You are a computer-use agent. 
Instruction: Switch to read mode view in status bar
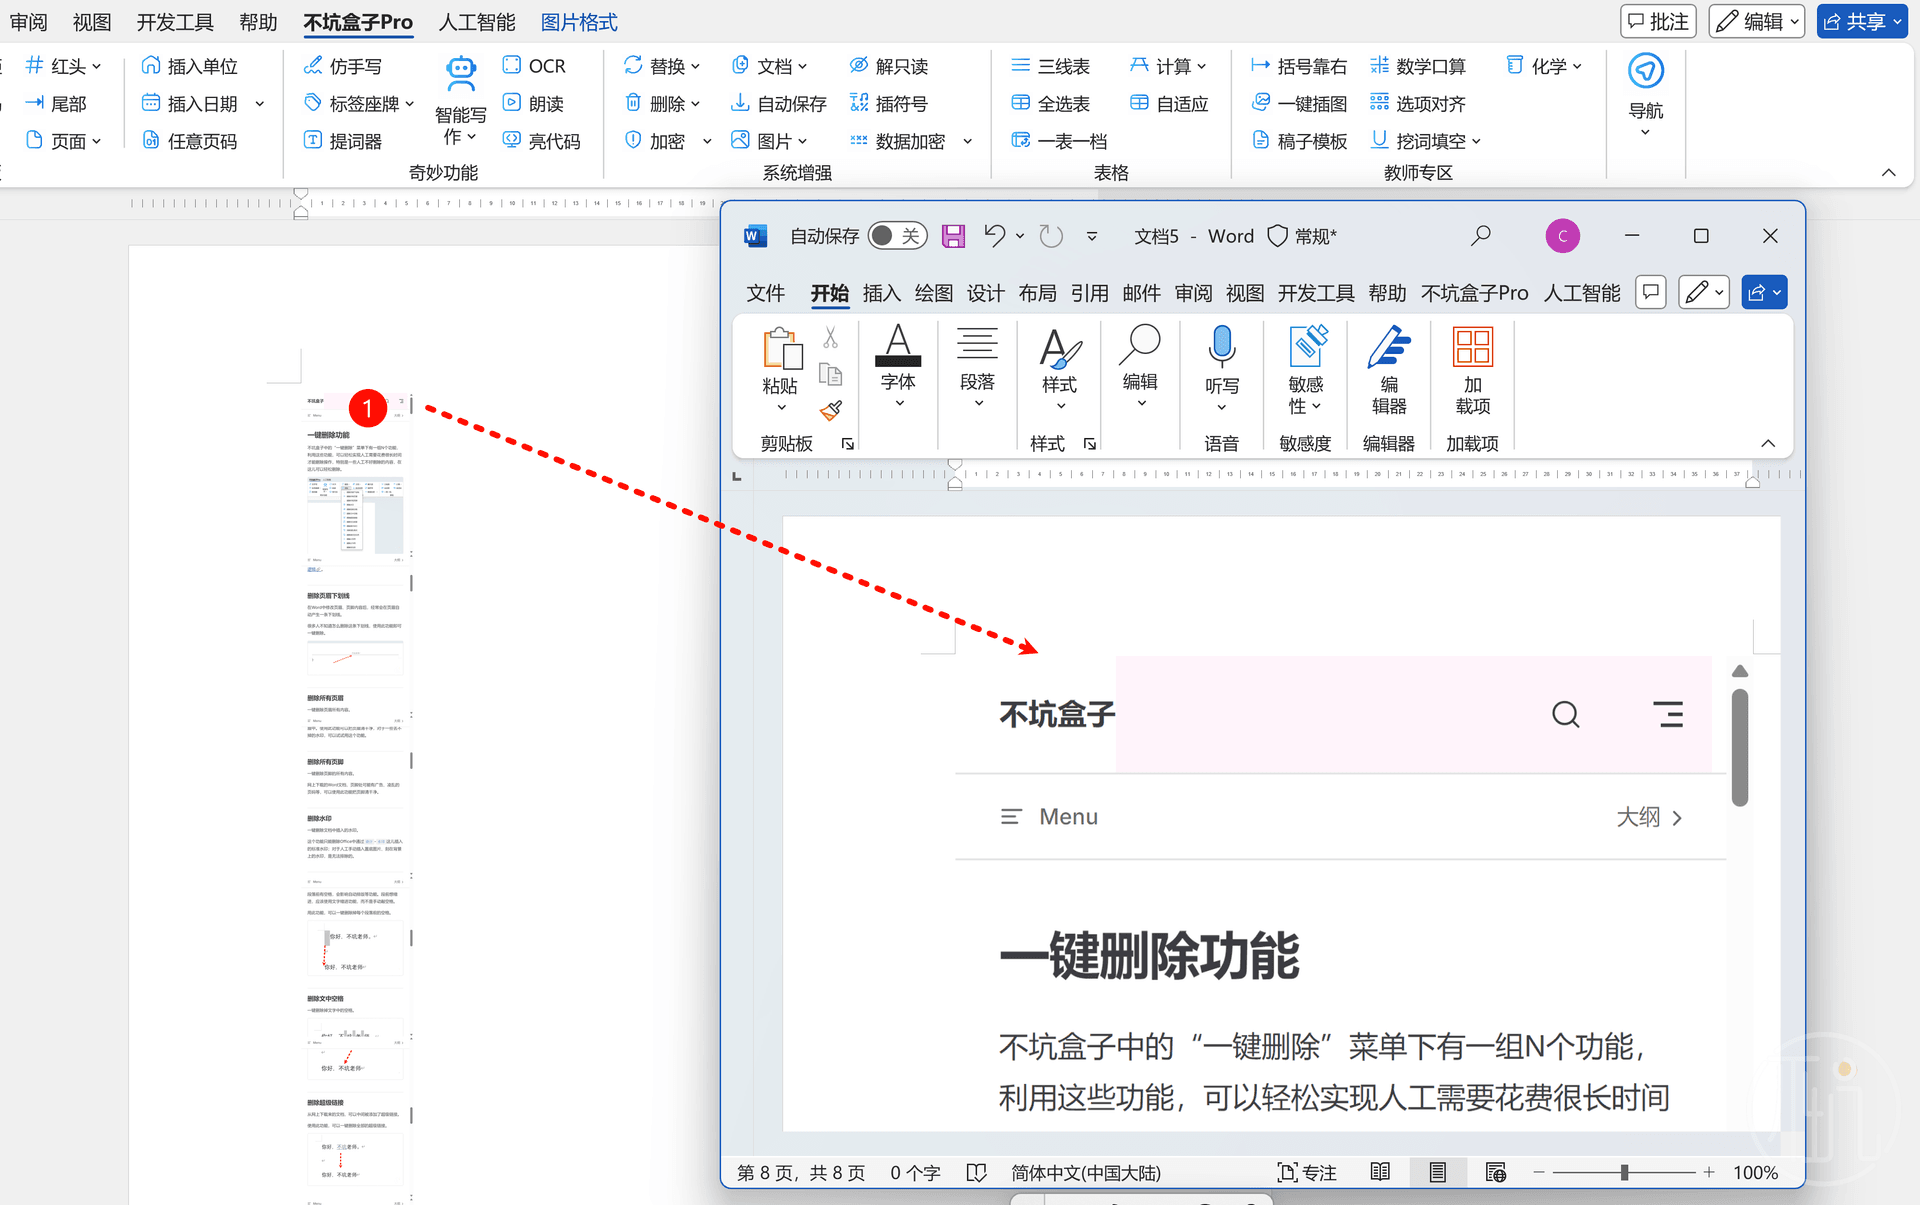(1380, 1172)
